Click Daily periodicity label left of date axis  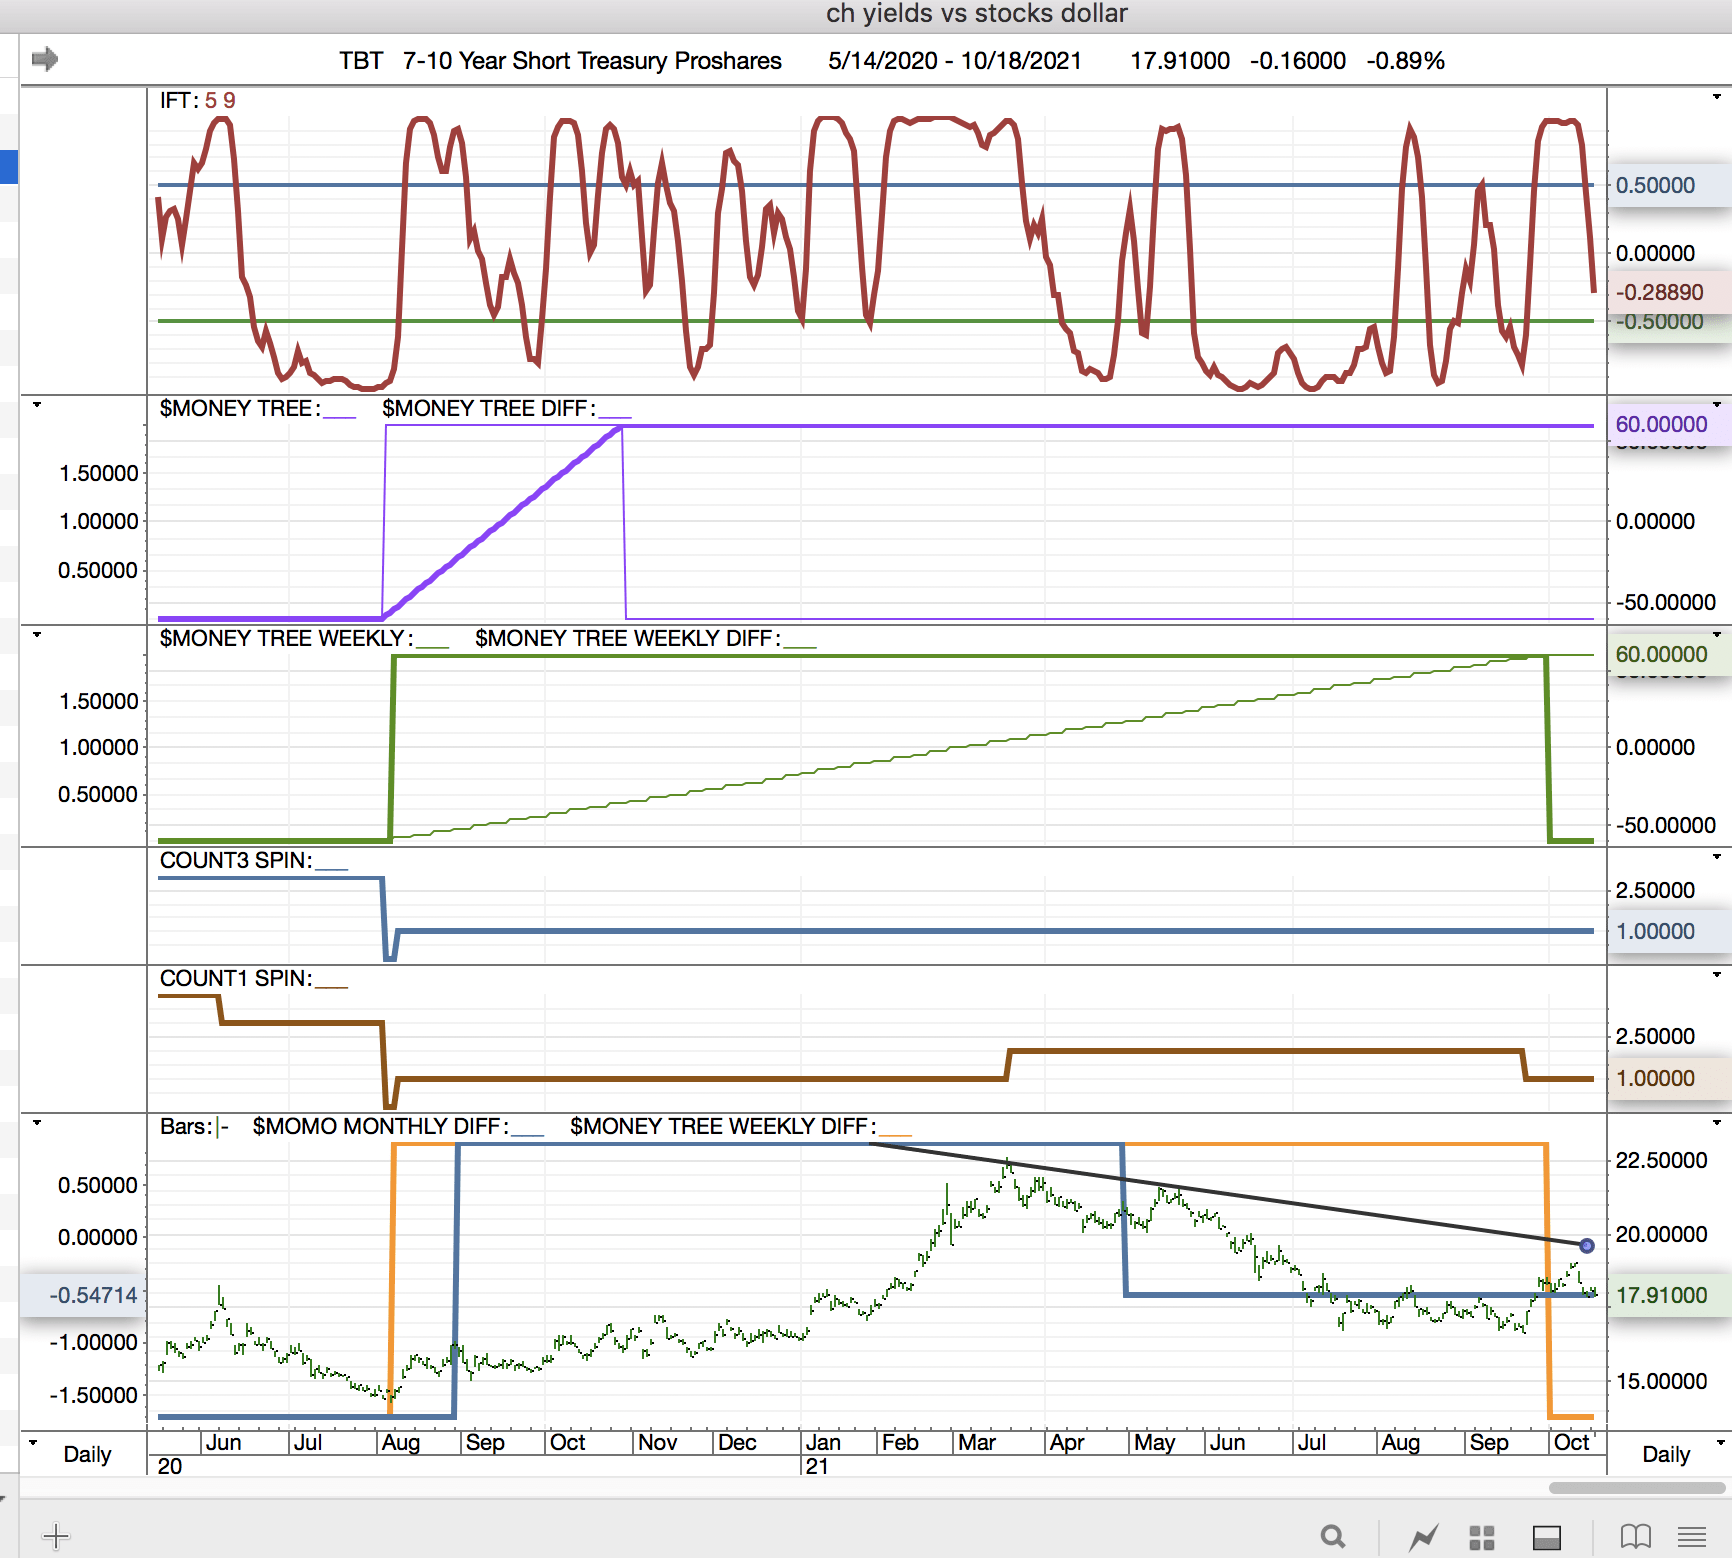(87, 1454)
